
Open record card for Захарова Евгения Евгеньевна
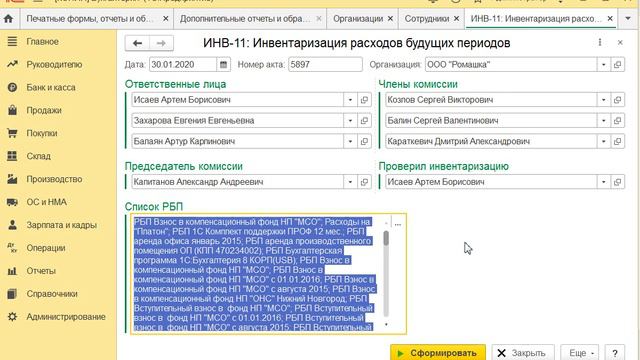pyautogui.click(x=364, y=120)
